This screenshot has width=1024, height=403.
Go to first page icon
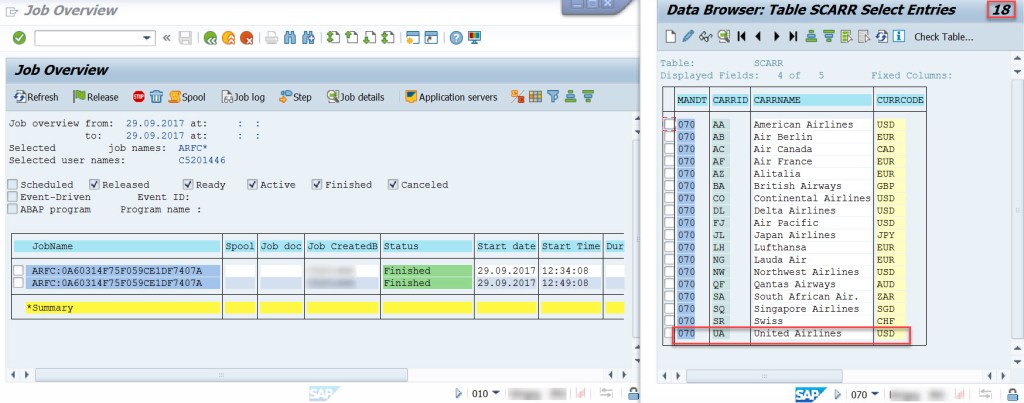334,38
